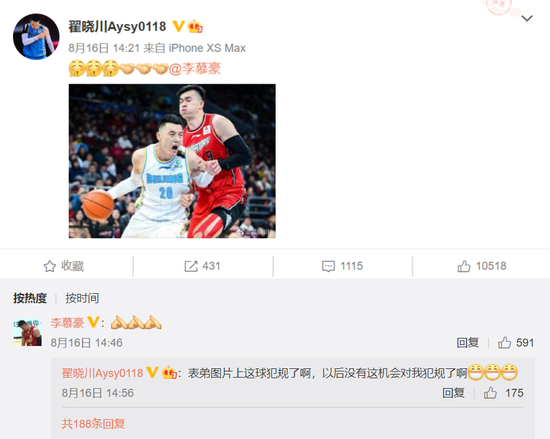
Task: Reply to 翟晓川's nested comment with 回复
Action: (x=454, y=393)
